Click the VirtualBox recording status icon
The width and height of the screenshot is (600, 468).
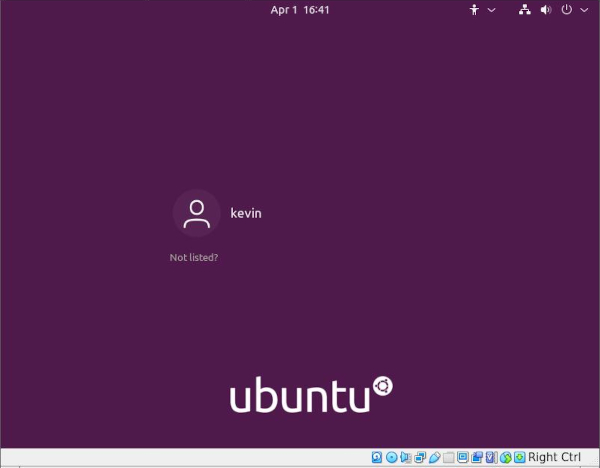click(x=477, y=458)
